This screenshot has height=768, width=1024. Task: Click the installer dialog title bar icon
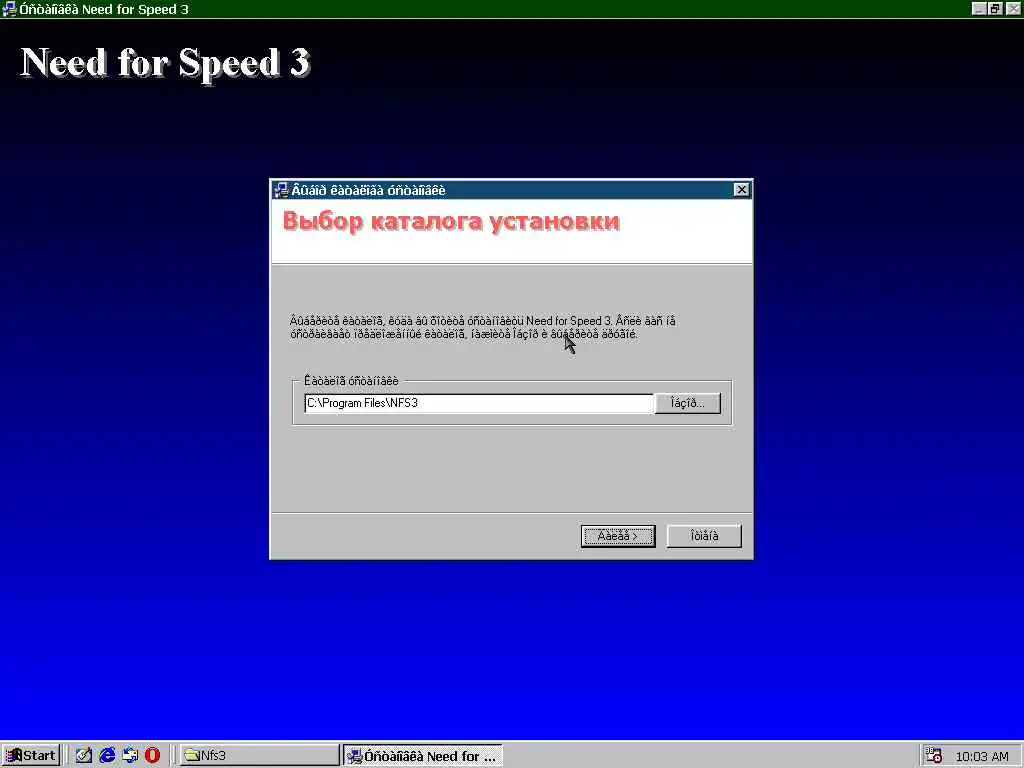coord(281,190)
